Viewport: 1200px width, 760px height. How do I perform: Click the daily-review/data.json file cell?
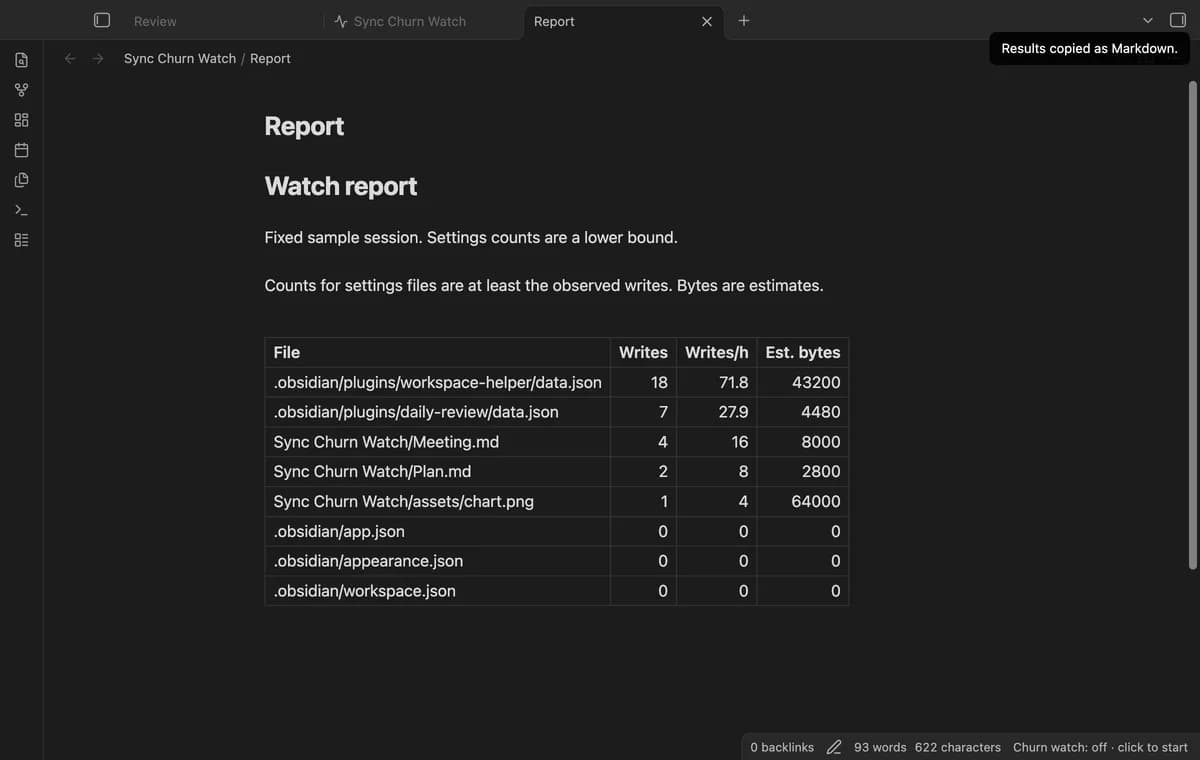tap(437, 412)
